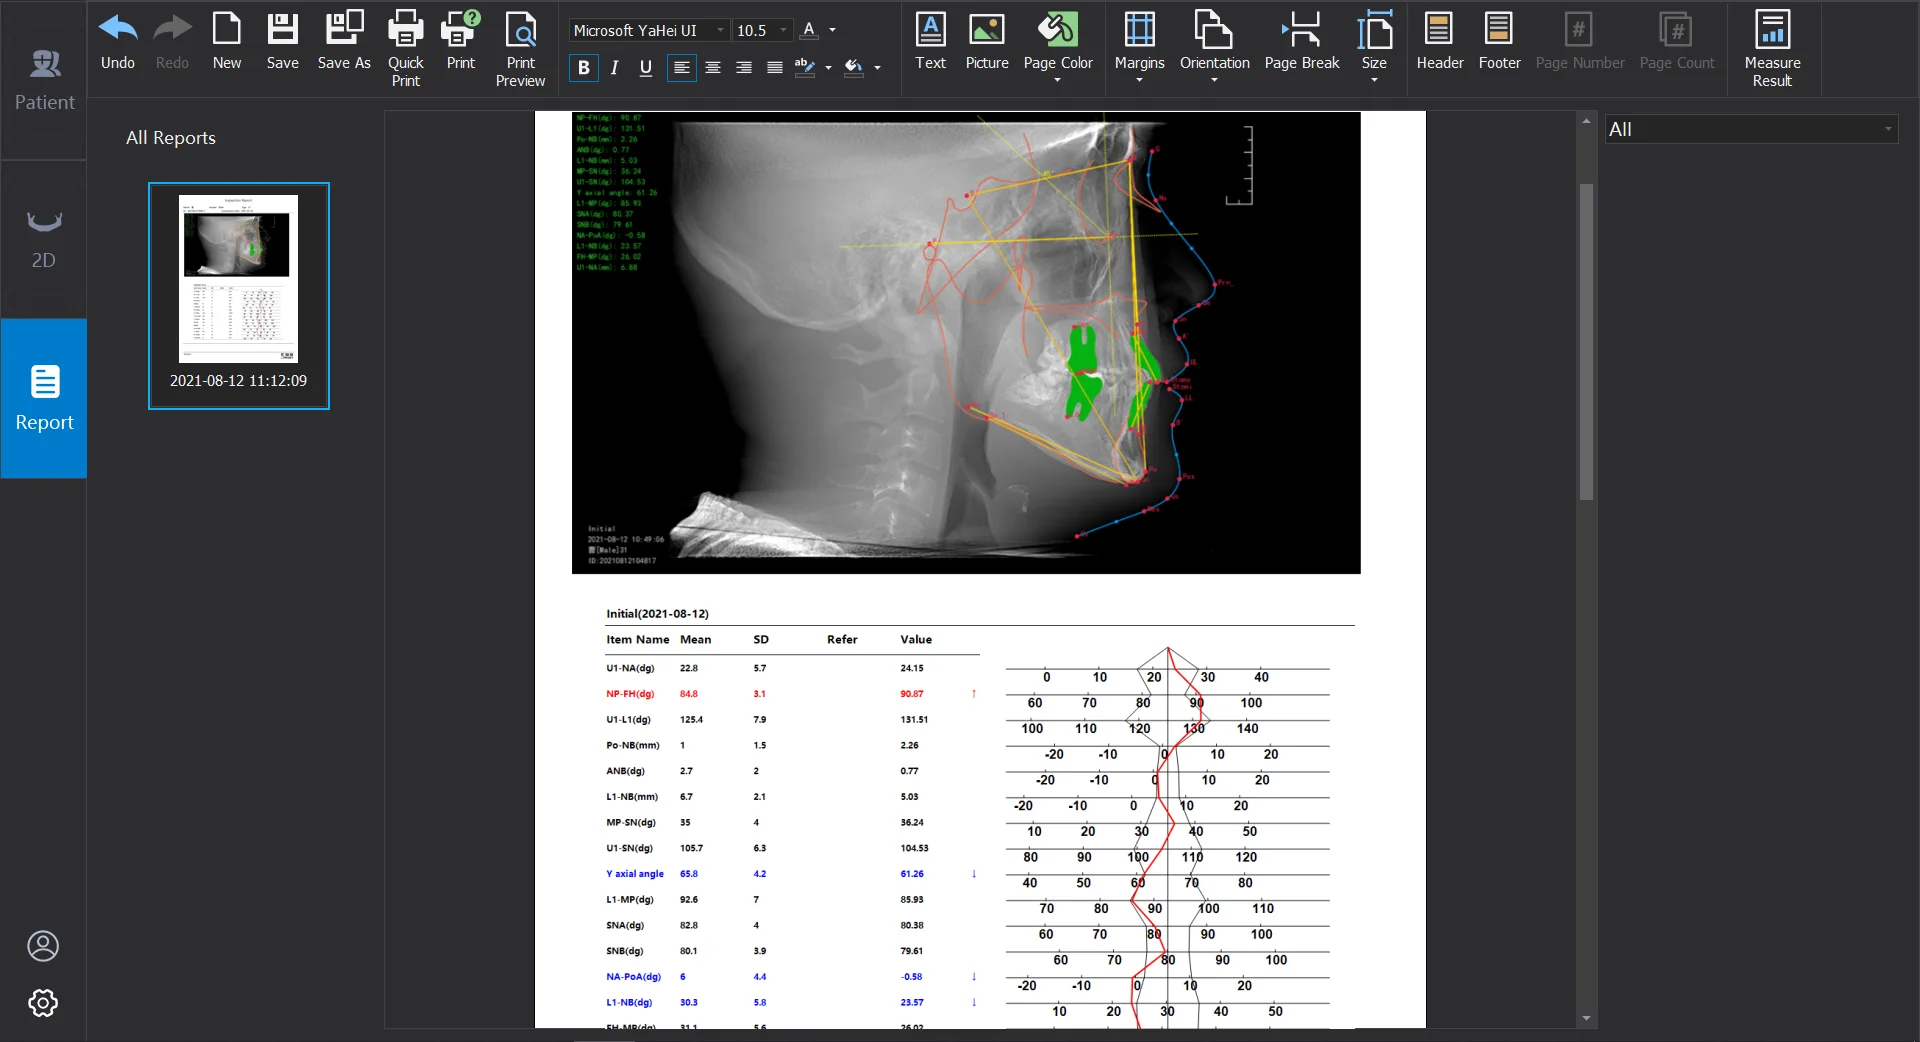
Task: Toggle underline formatting
Action: point(646,68)
